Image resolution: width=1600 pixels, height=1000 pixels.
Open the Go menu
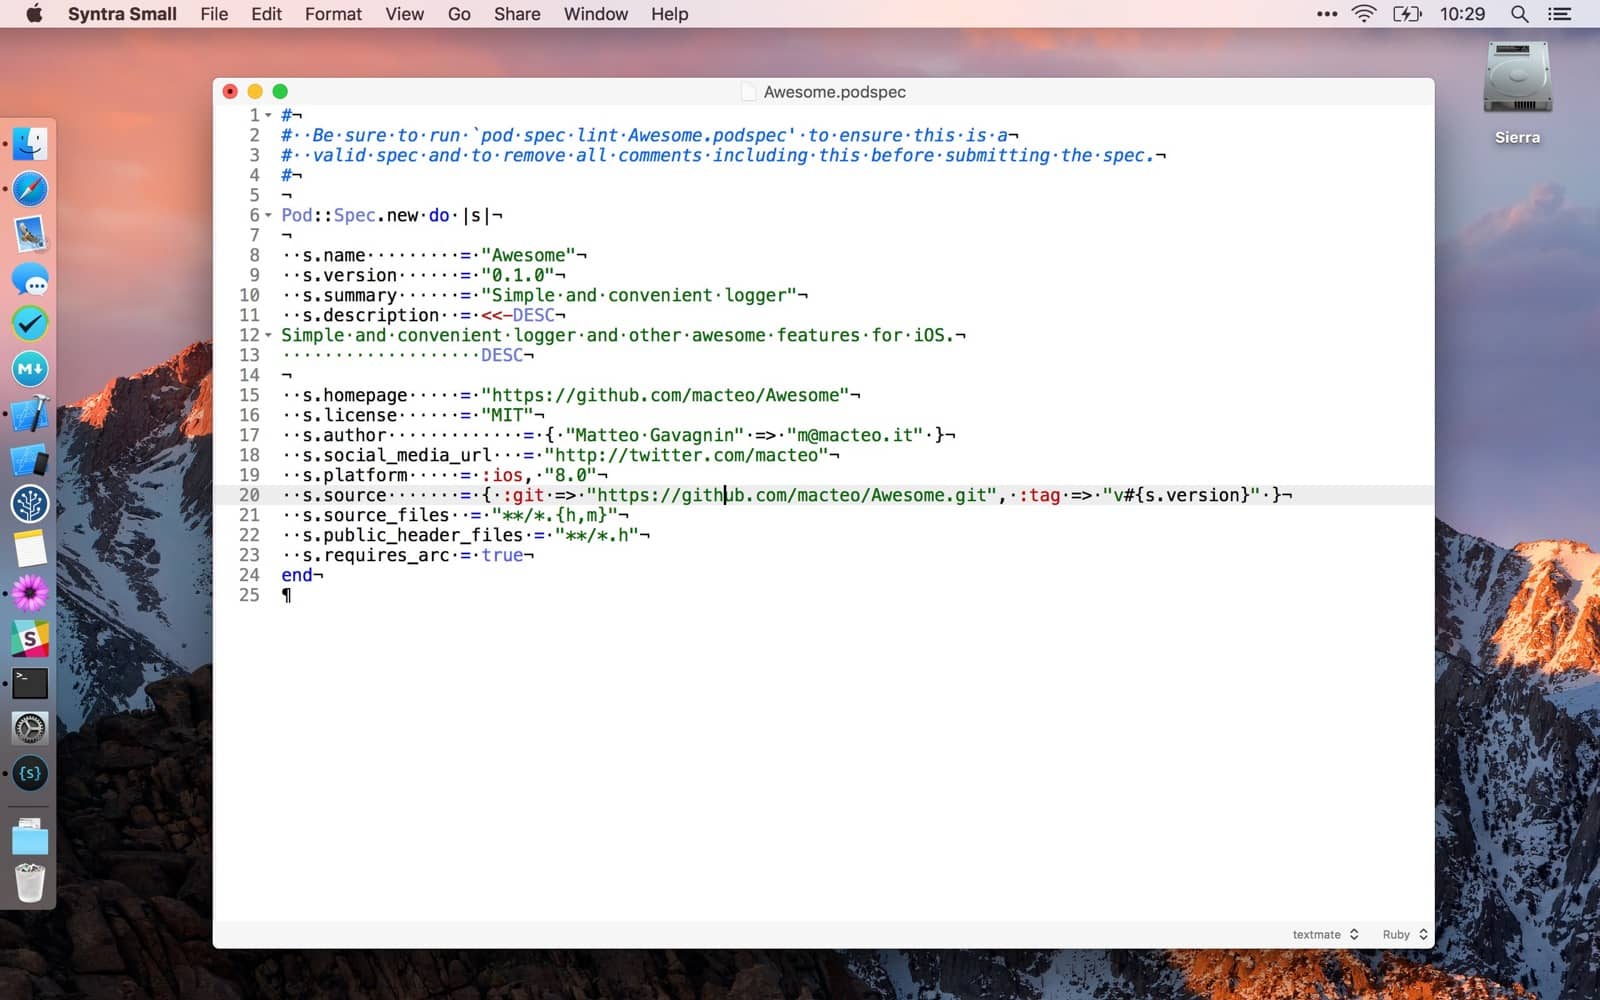(x=459, y=14)
